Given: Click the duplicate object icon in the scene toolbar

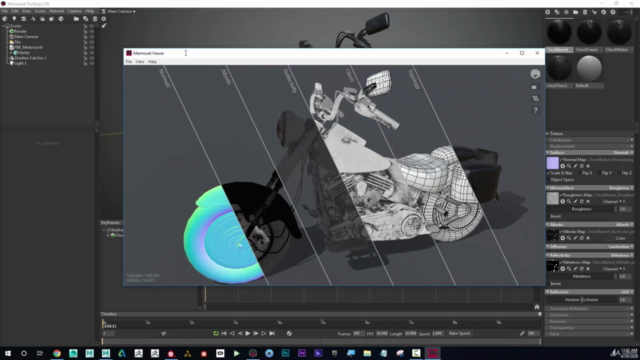Looking at the screenshot, I should tap(85, 19).
